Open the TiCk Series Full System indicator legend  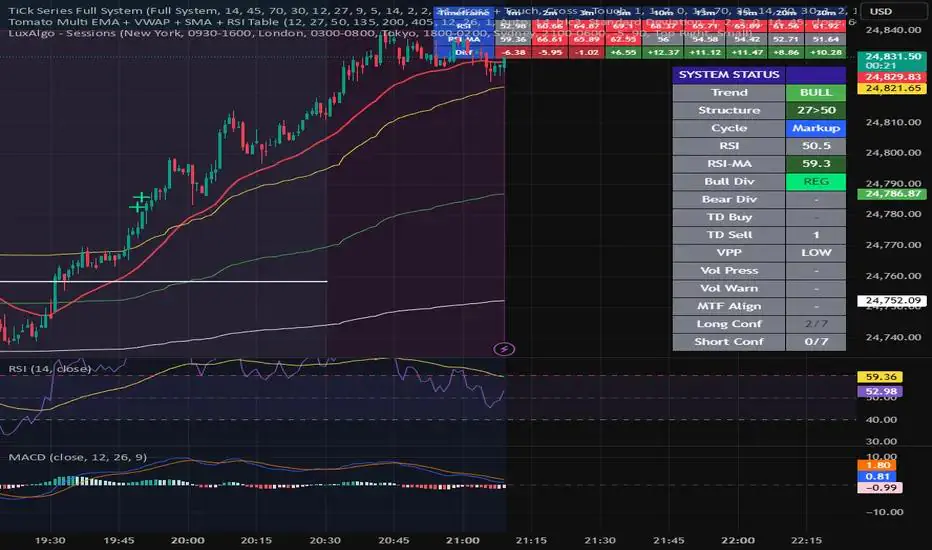pyautogui.click(x=75, y=11)
